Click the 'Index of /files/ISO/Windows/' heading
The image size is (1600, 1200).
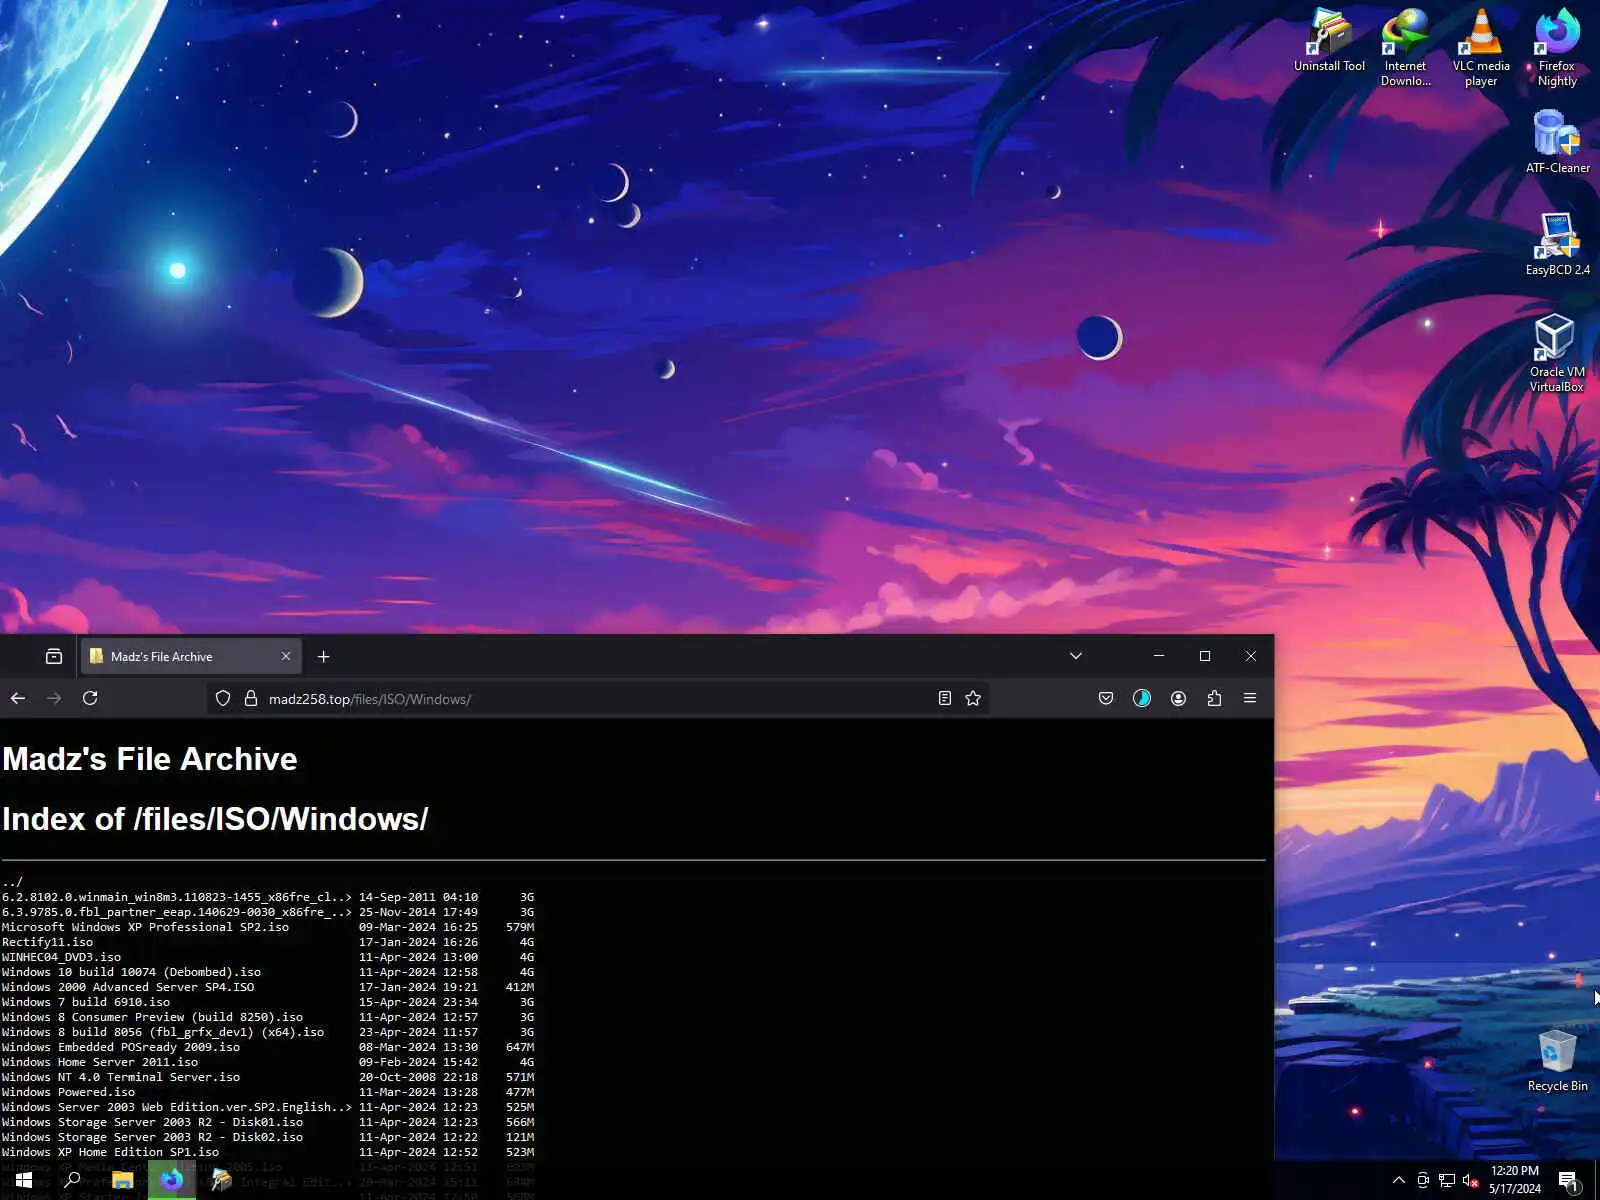tap(215, 819)
